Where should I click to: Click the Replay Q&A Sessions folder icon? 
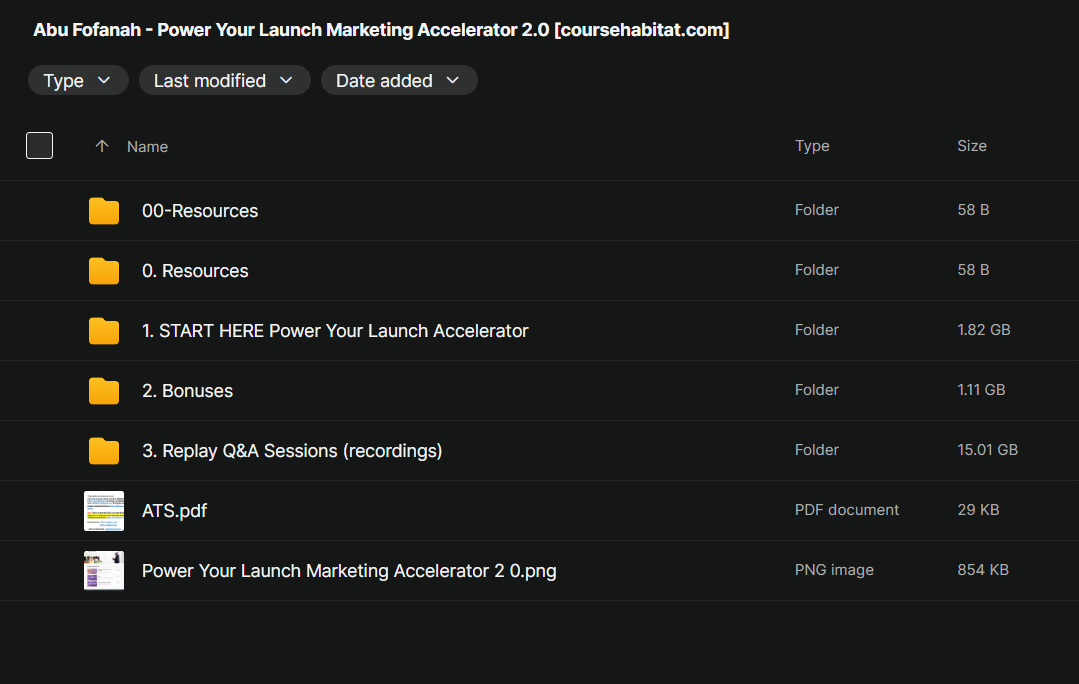coord(104,451)
